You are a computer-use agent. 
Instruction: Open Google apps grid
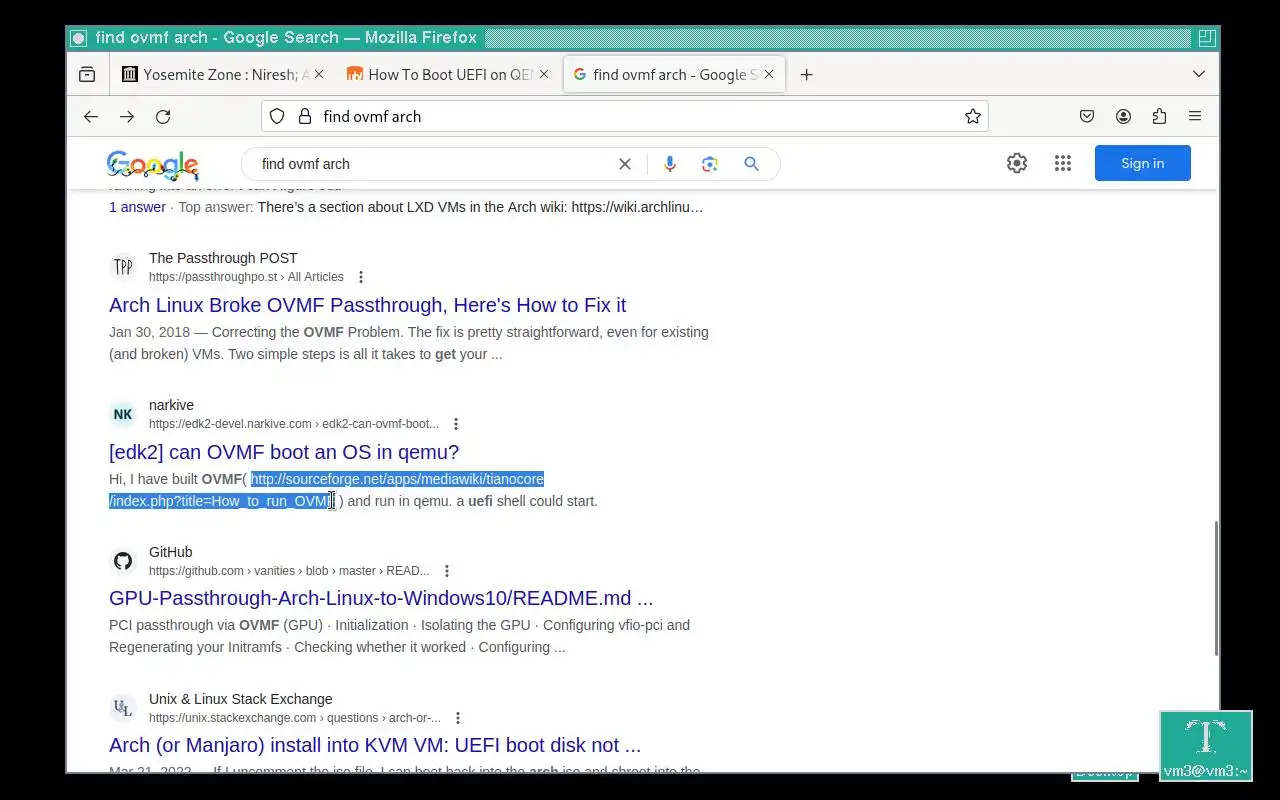coord(1063,163)
